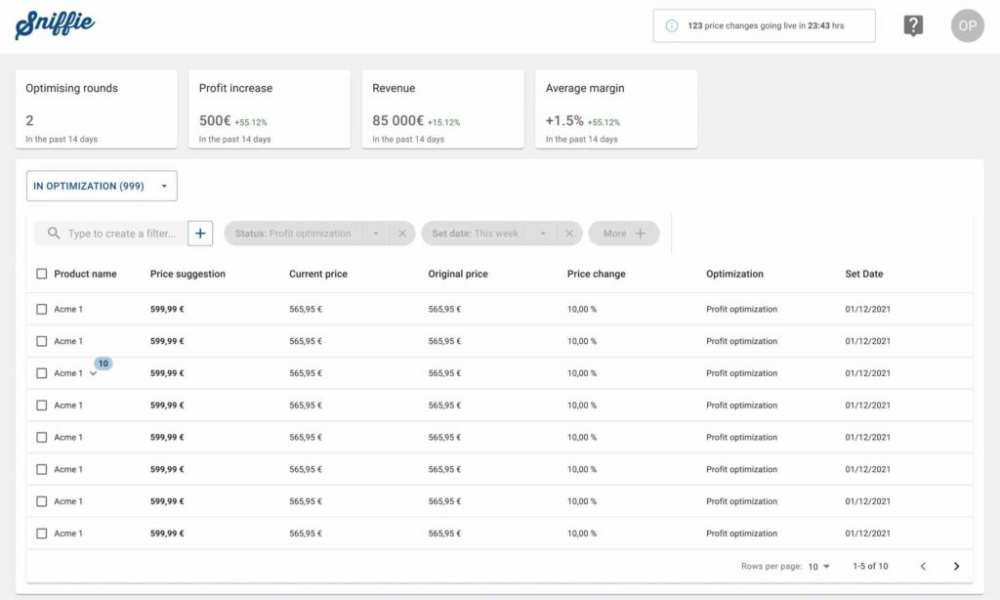Viewport: 1000px width, 600px height.
Task: Open the Average margin card
Action: coord(617,110)
